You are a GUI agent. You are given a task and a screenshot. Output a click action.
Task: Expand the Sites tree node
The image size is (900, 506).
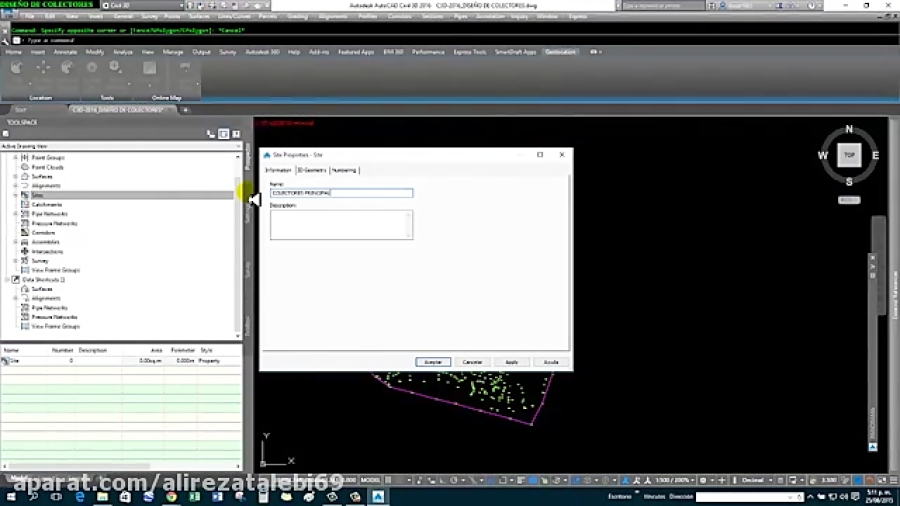[x=15, y=195]
